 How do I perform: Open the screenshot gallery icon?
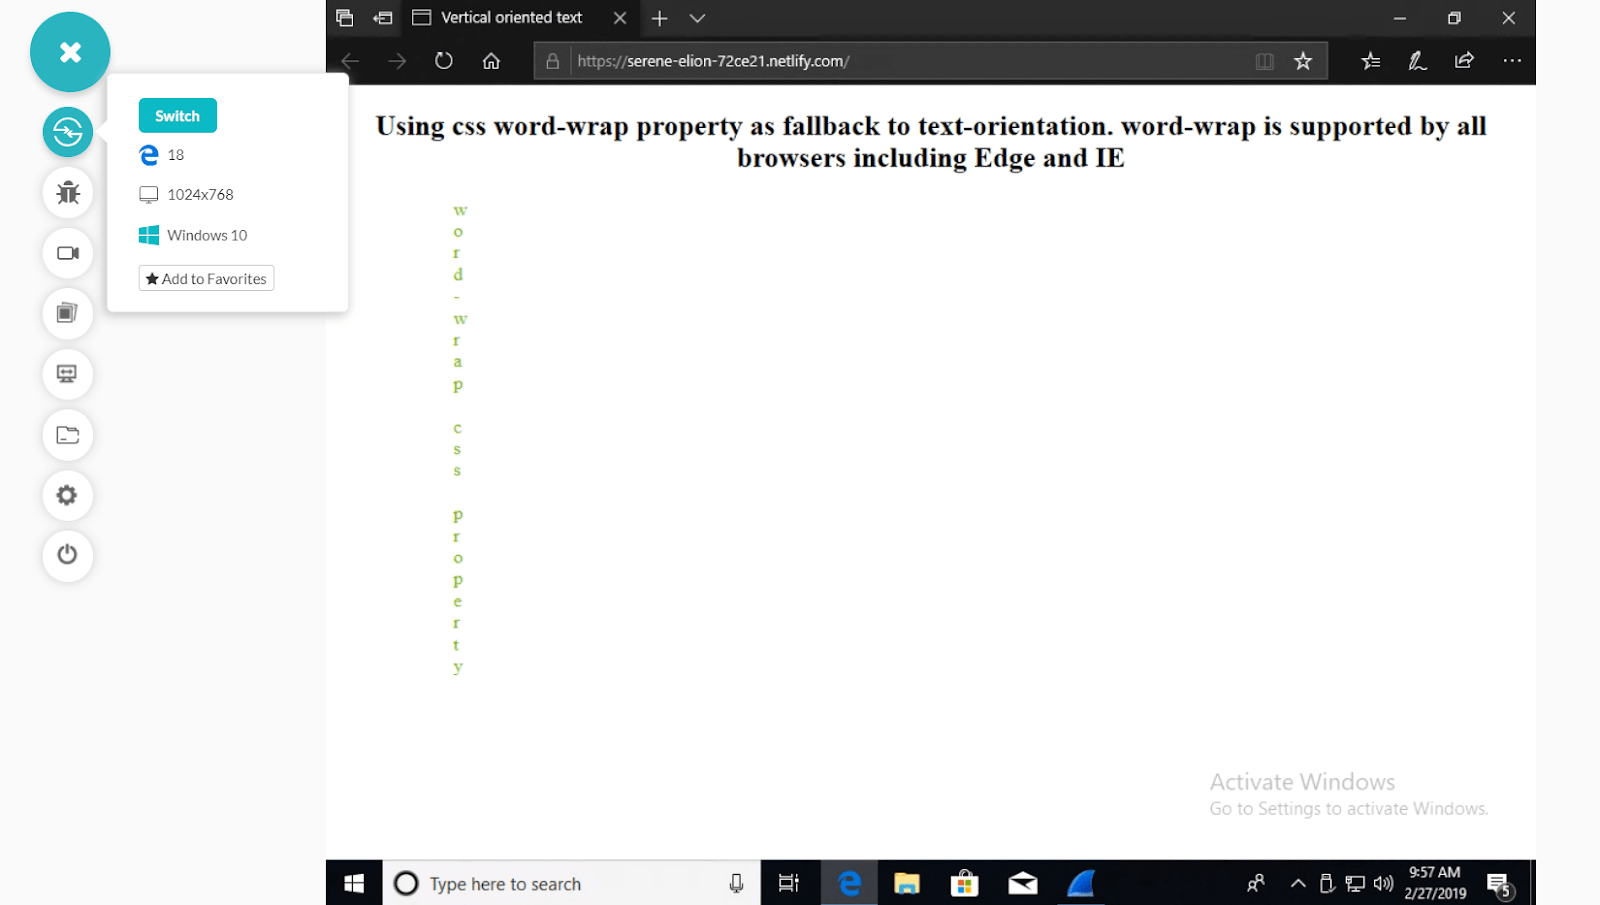(67, 313)
